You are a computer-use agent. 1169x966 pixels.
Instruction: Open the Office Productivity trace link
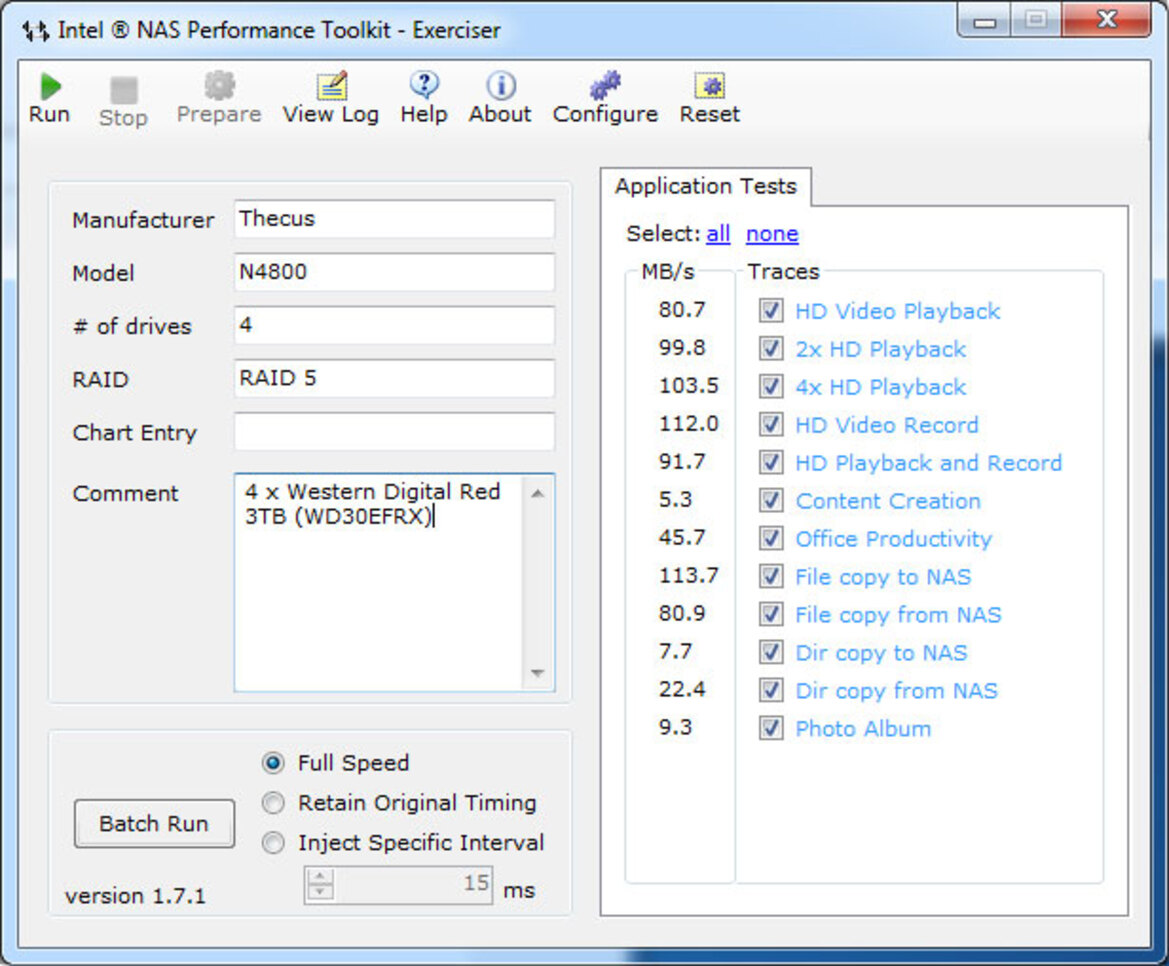(893, 539)
